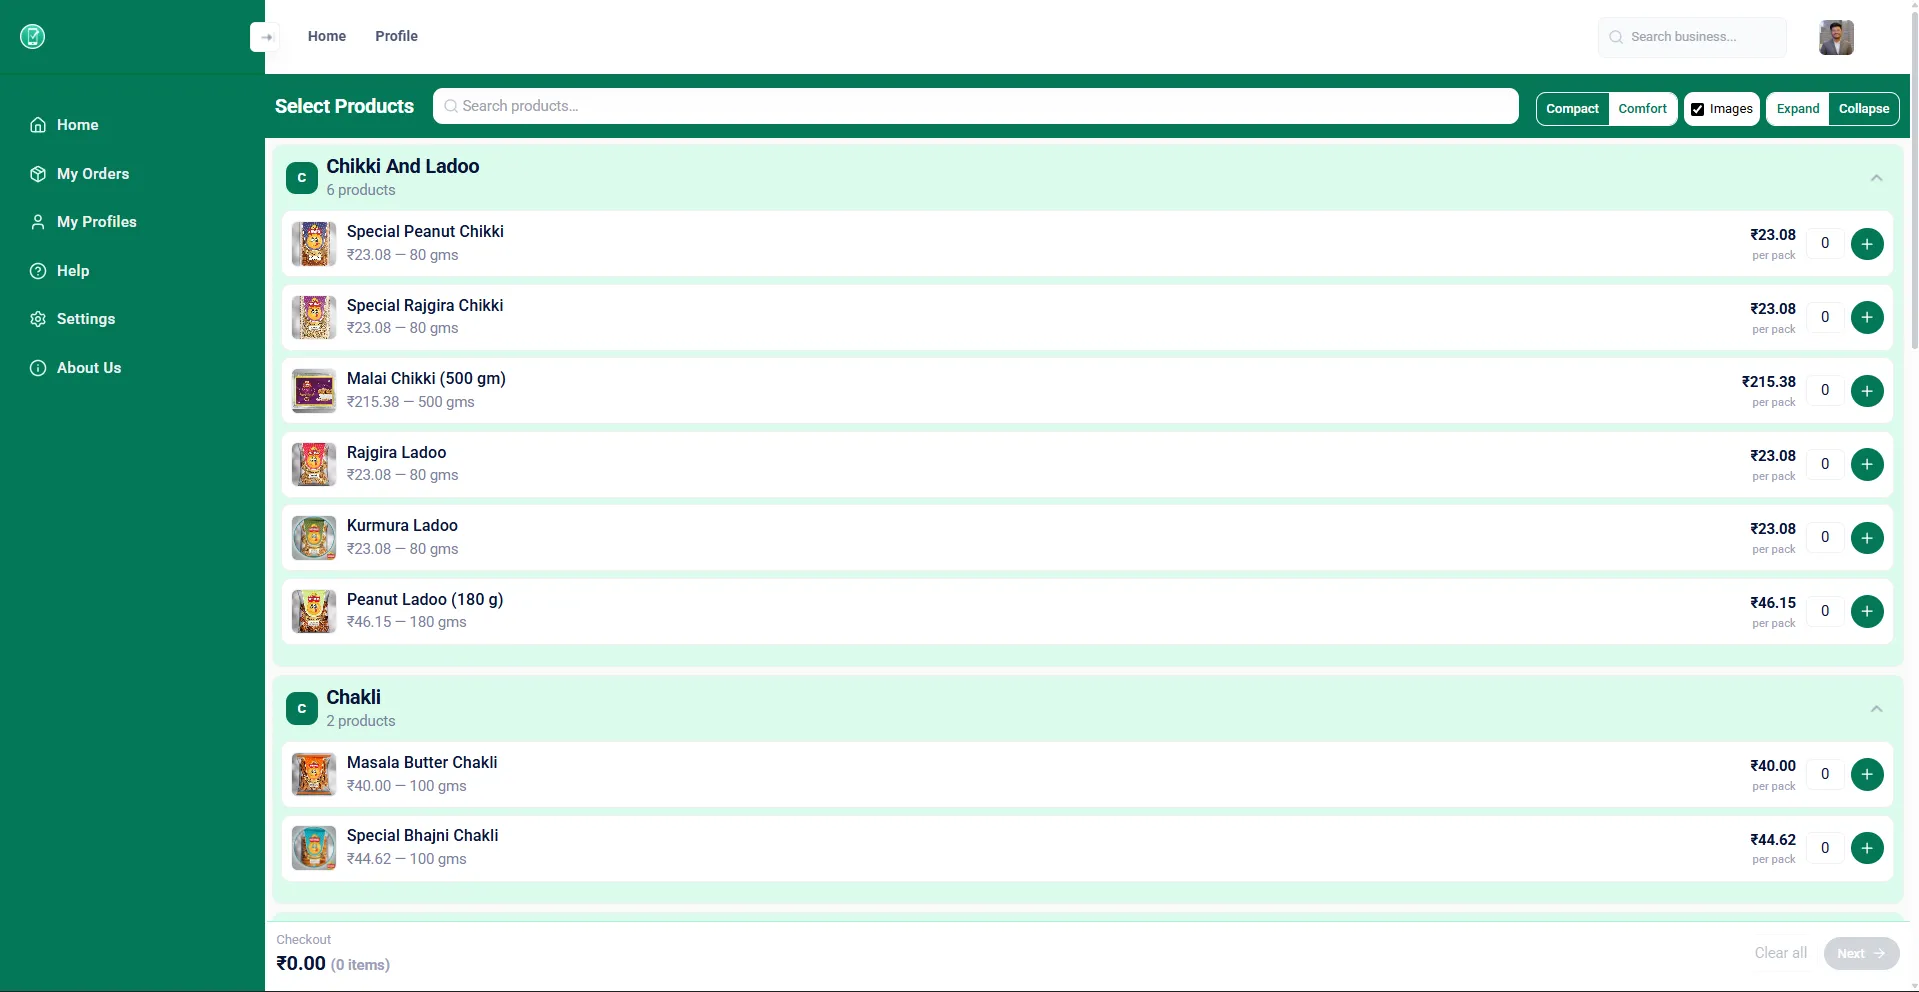Switch to Compact density view

(x=1572, y=109)
